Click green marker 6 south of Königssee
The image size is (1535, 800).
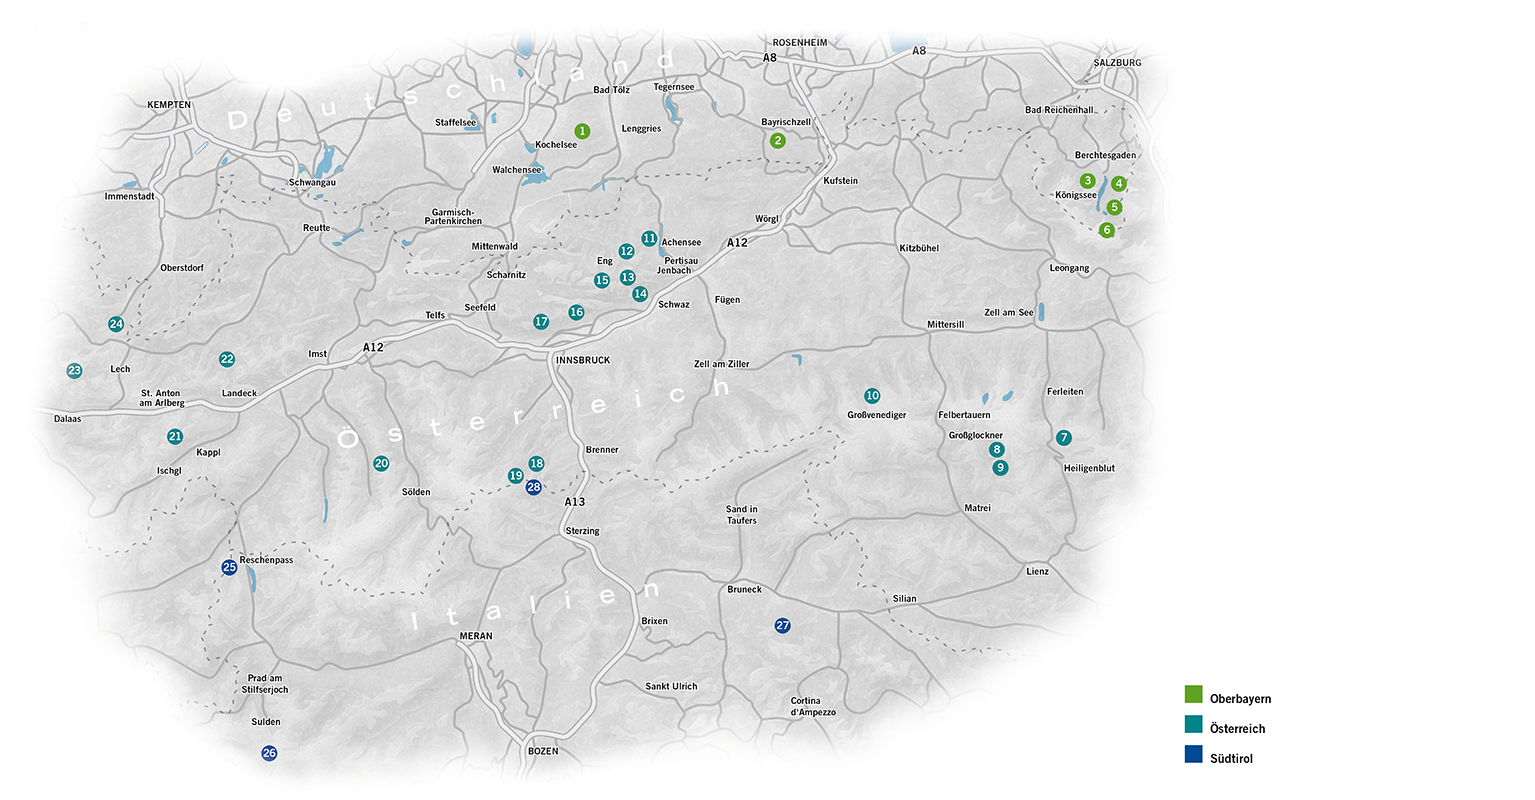point(1106,230)
